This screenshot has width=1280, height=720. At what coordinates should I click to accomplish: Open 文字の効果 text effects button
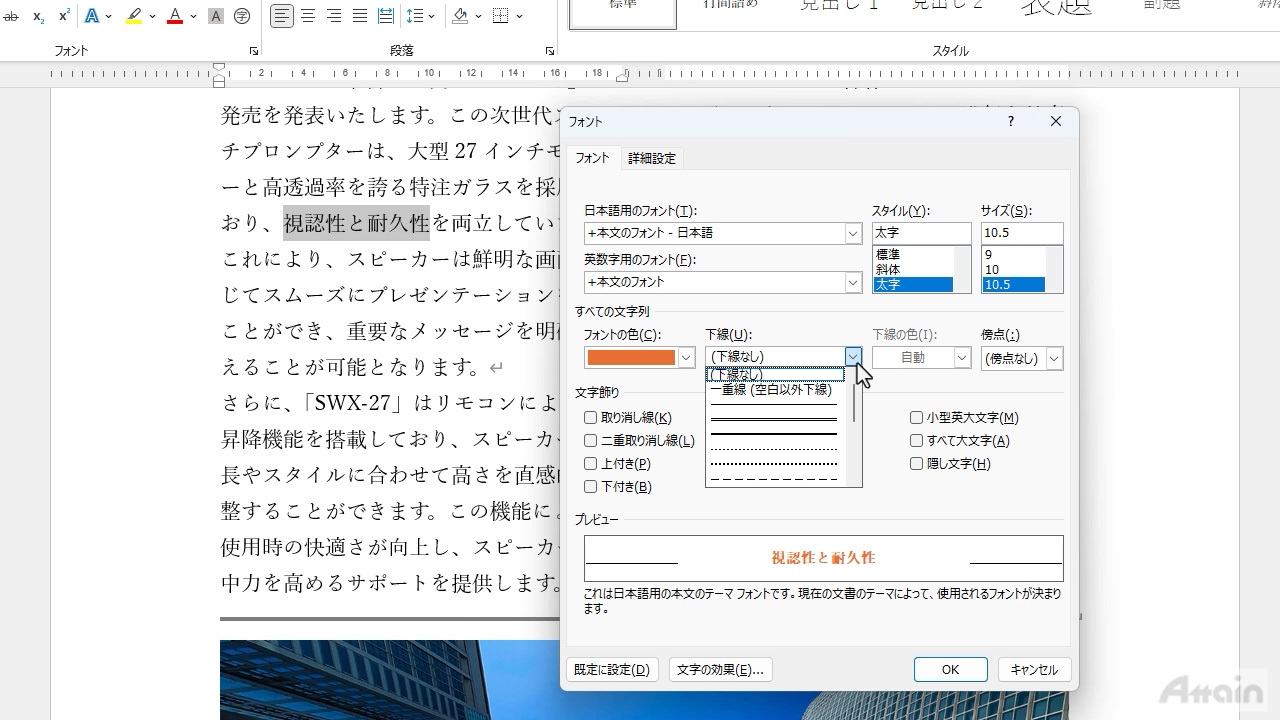[x=720, y=670]
